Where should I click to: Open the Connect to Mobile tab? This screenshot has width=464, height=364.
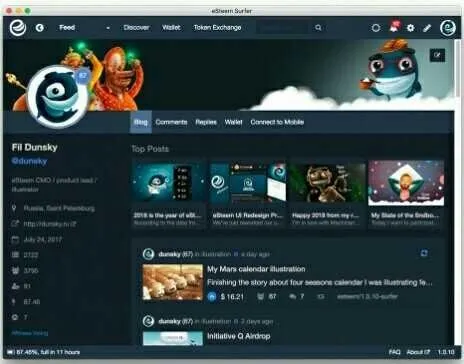(277, 122)
